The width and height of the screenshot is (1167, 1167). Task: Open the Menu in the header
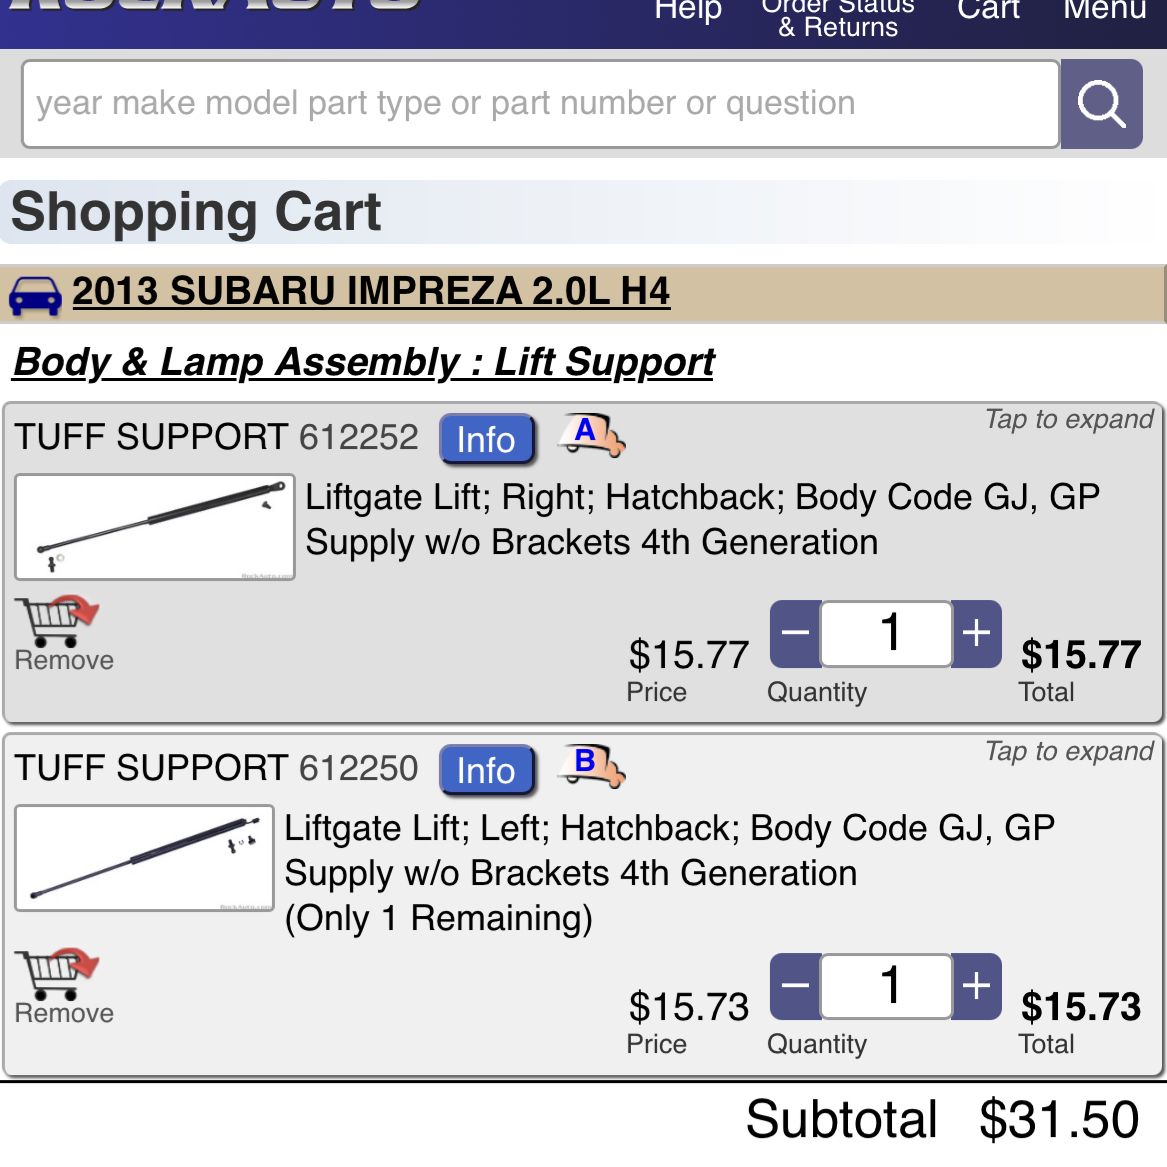1104,12
